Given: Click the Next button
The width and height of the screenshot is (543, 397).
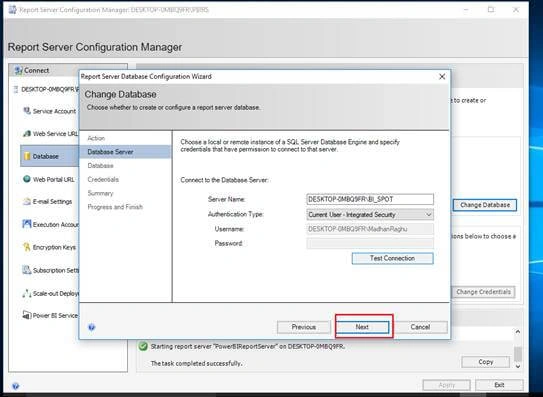Looking at the screenshot, I should click(x=362, y=327).
